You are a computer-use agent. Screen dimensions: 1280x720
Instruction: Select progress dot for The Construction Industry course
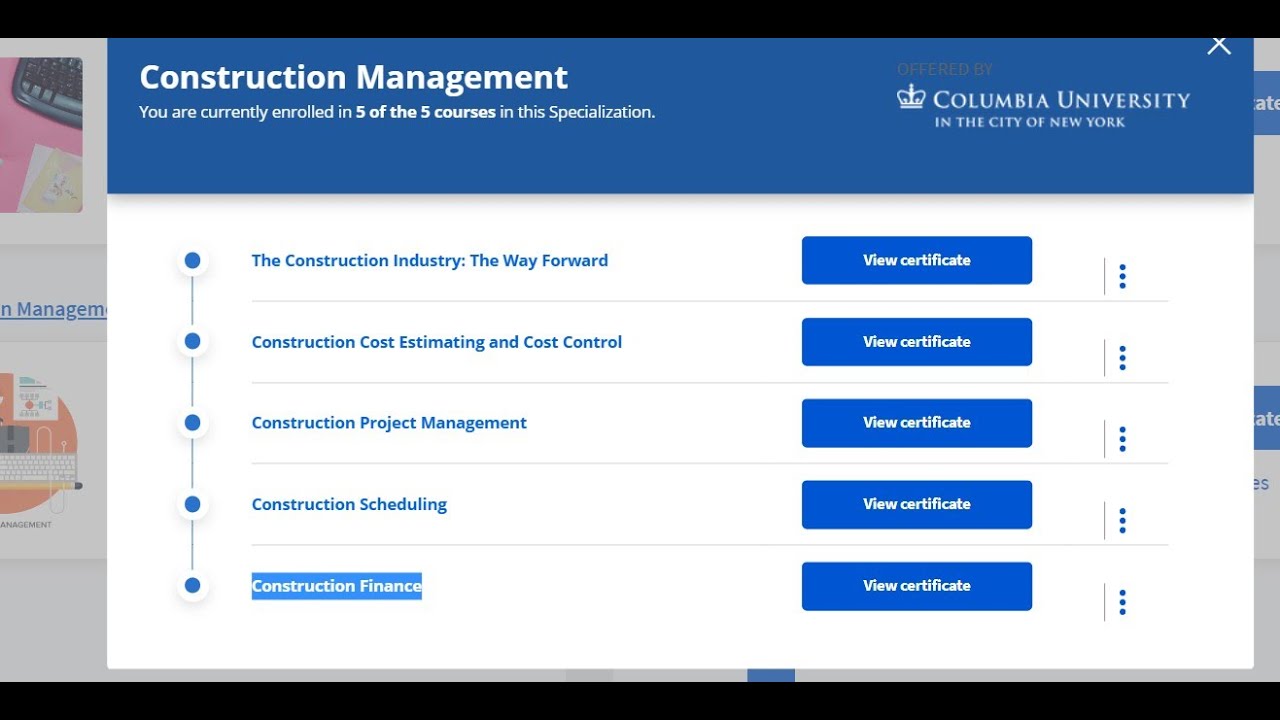point(192,261)
